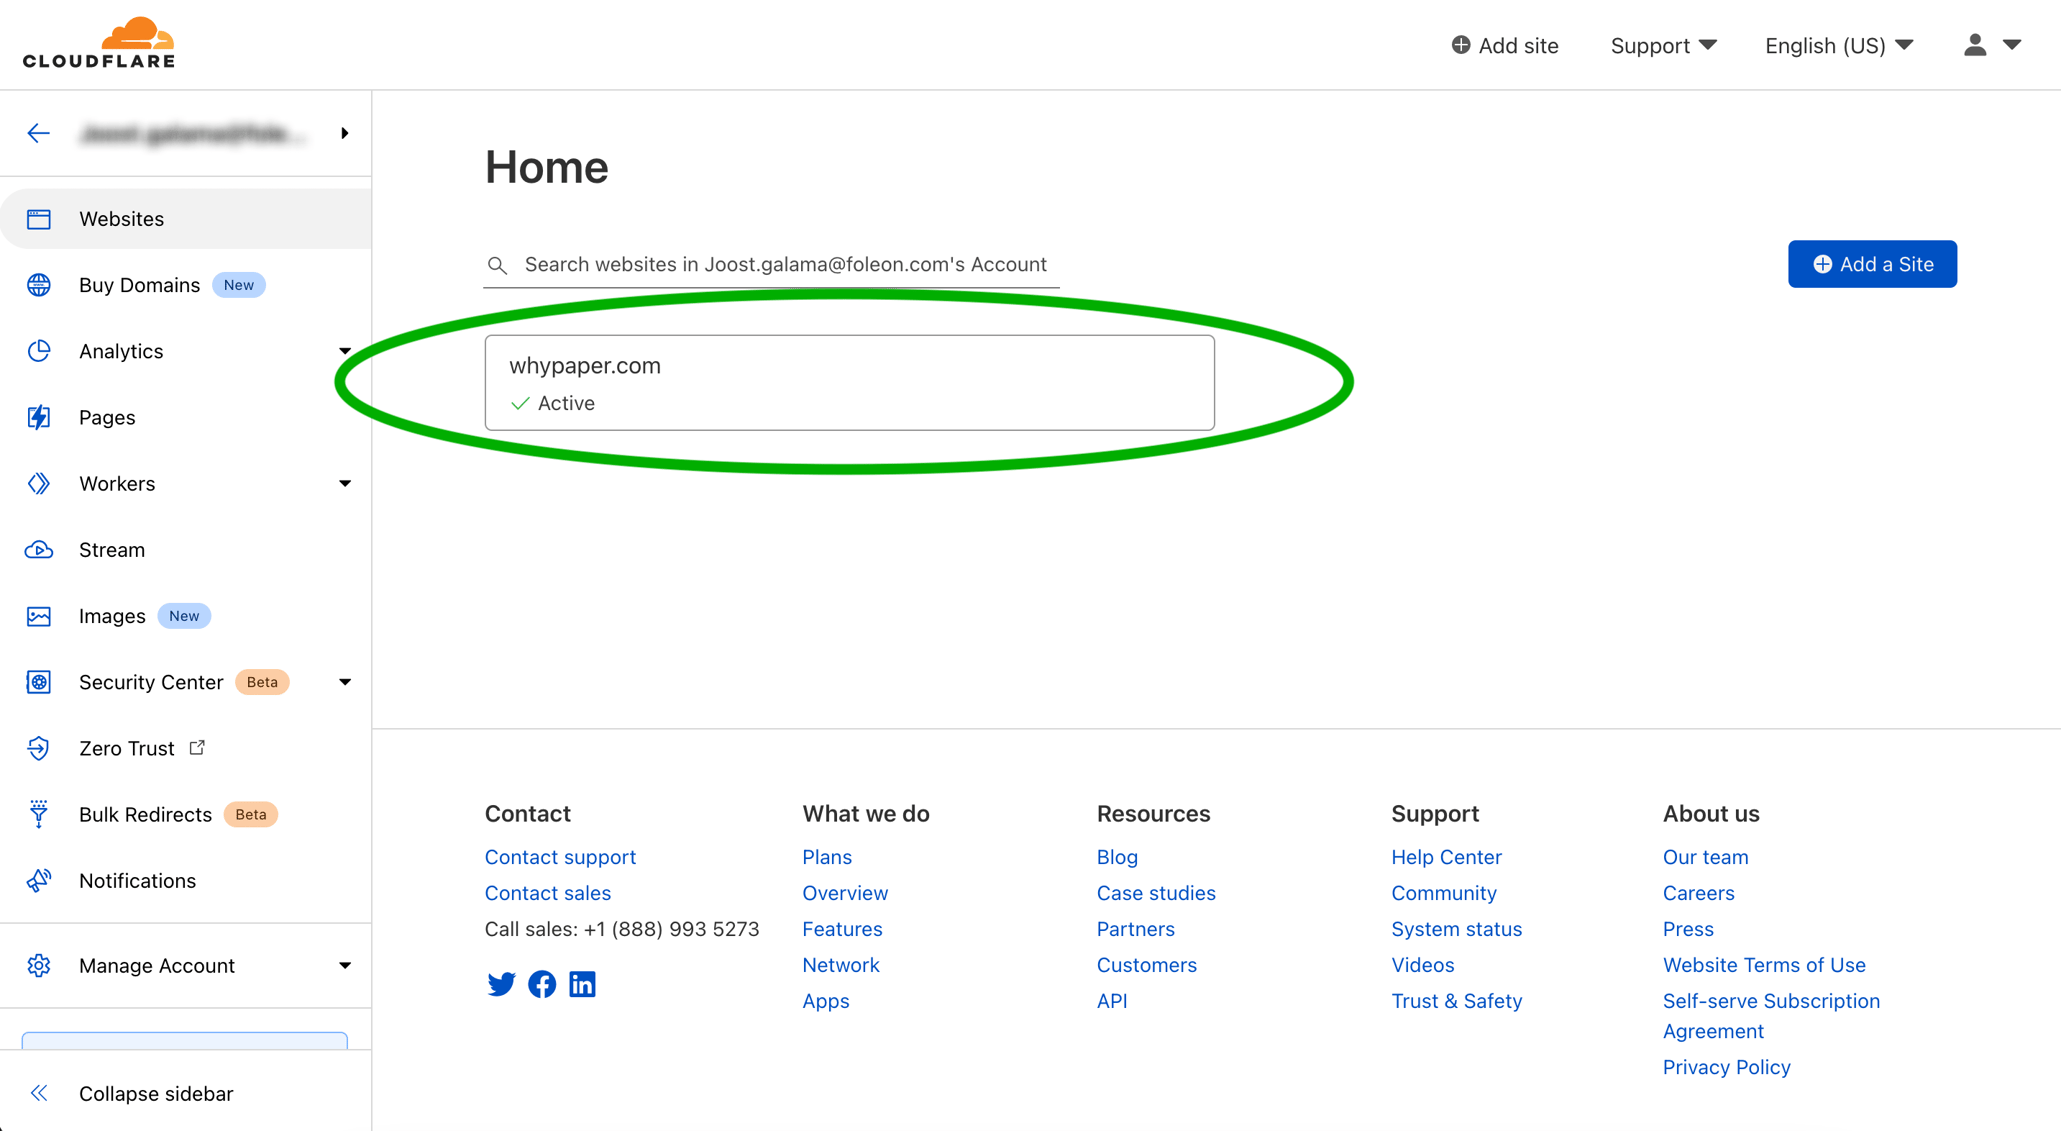Screen dimensions: 2061x1131
Task: Select the Bulk Redirects menu item
Action: [x=144, y=814]
